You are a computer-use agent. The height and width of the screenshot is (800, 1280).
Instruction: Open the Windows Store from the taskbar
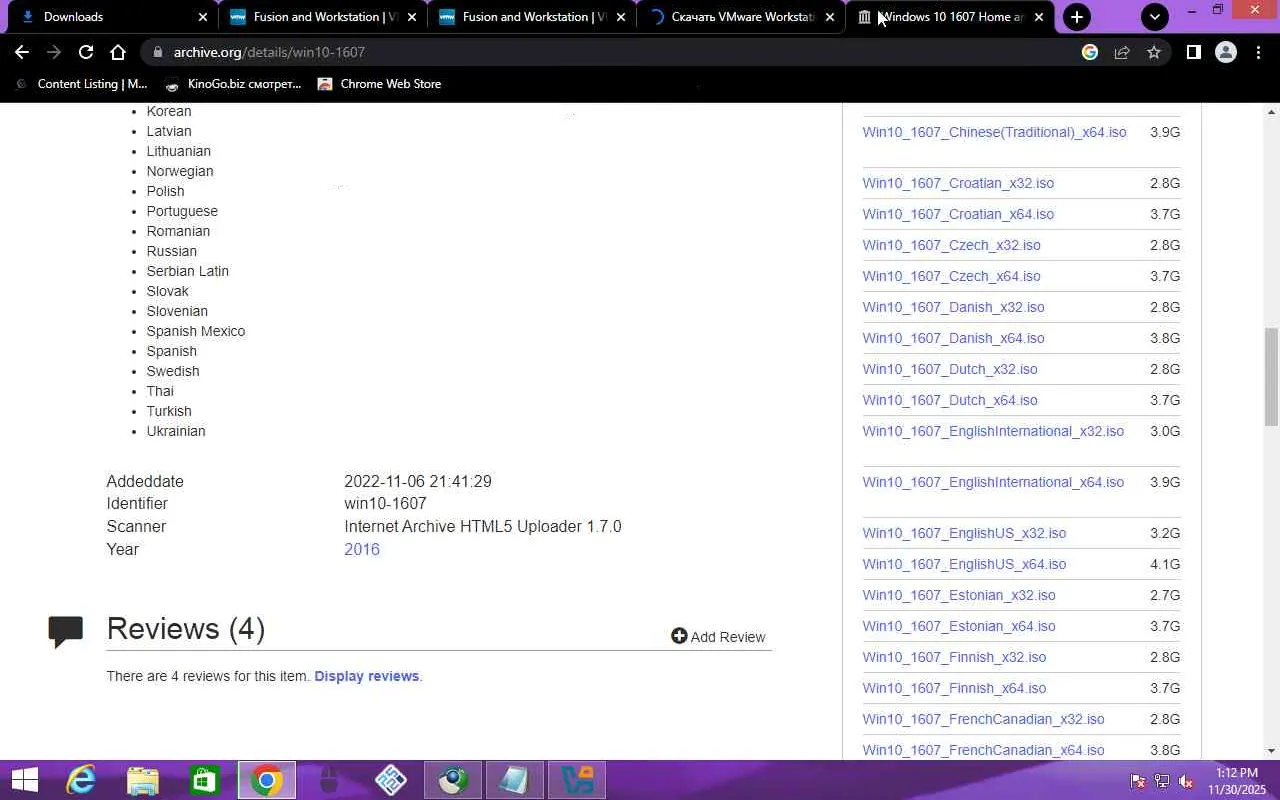pyautogui.click(x=205, y=780)
